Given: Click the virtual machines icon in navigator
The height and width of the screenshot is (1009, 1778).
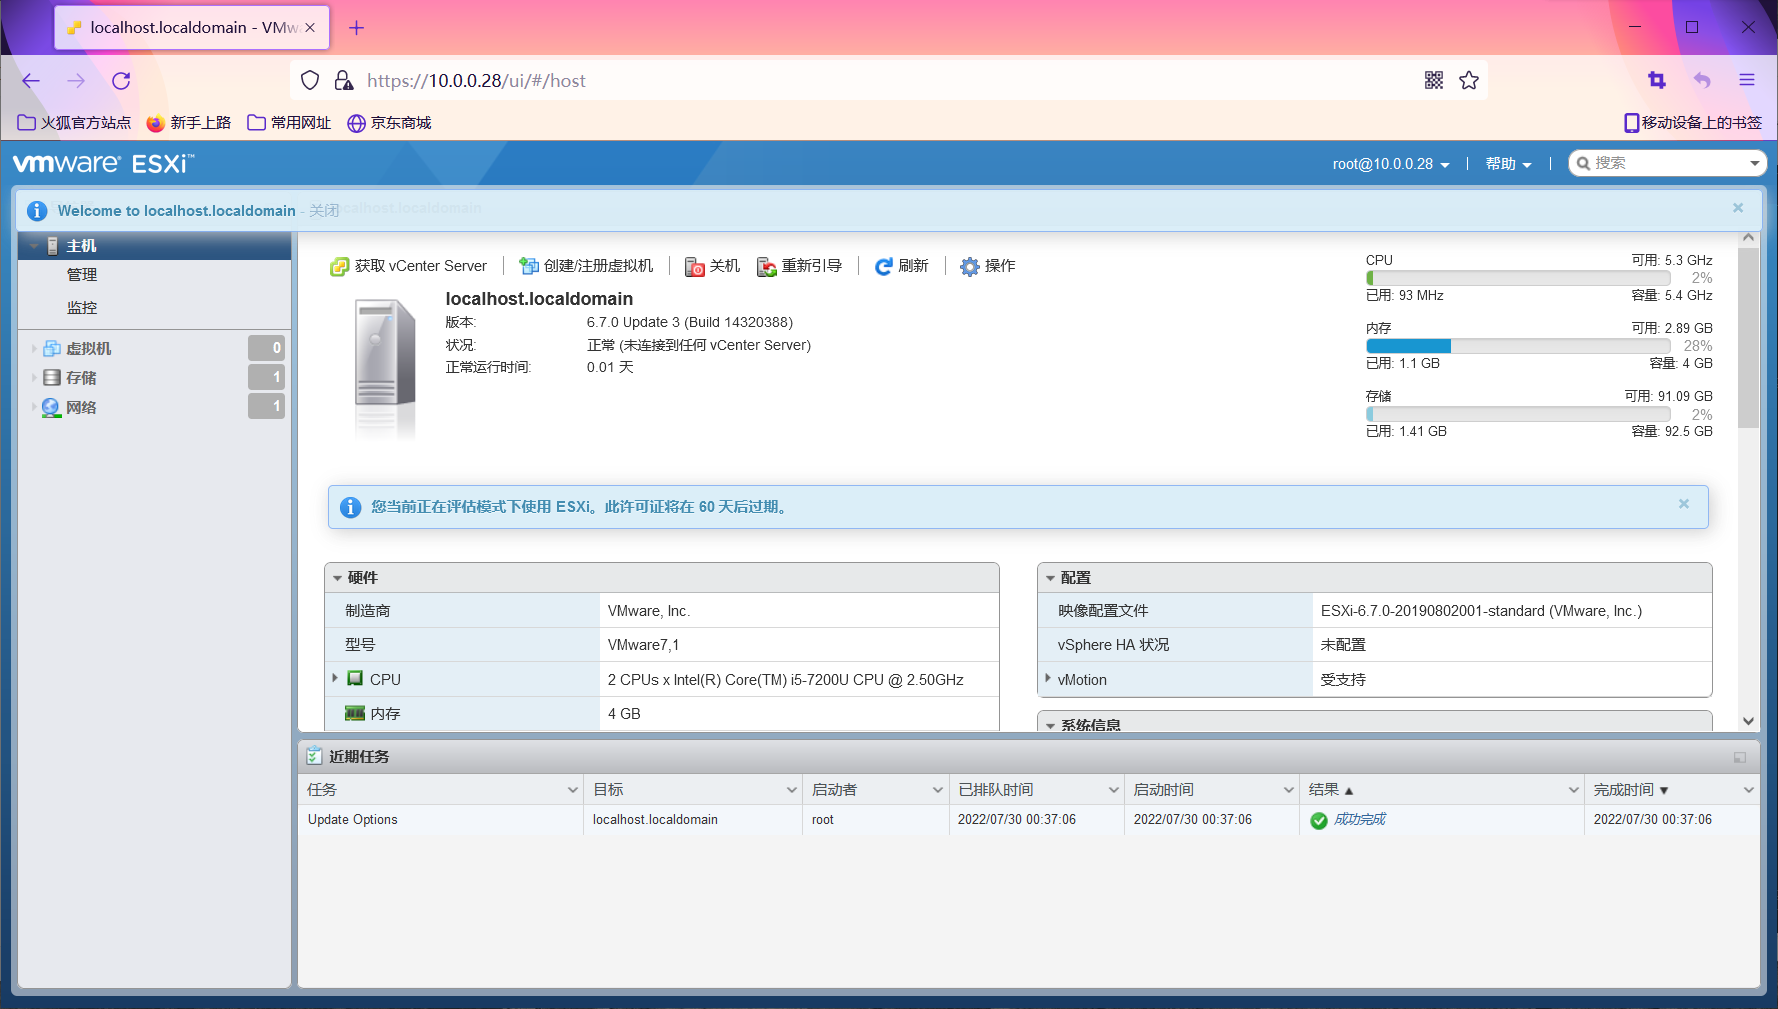Looking at the screenshot, I should pyautogui.click(x=52, y=348).
